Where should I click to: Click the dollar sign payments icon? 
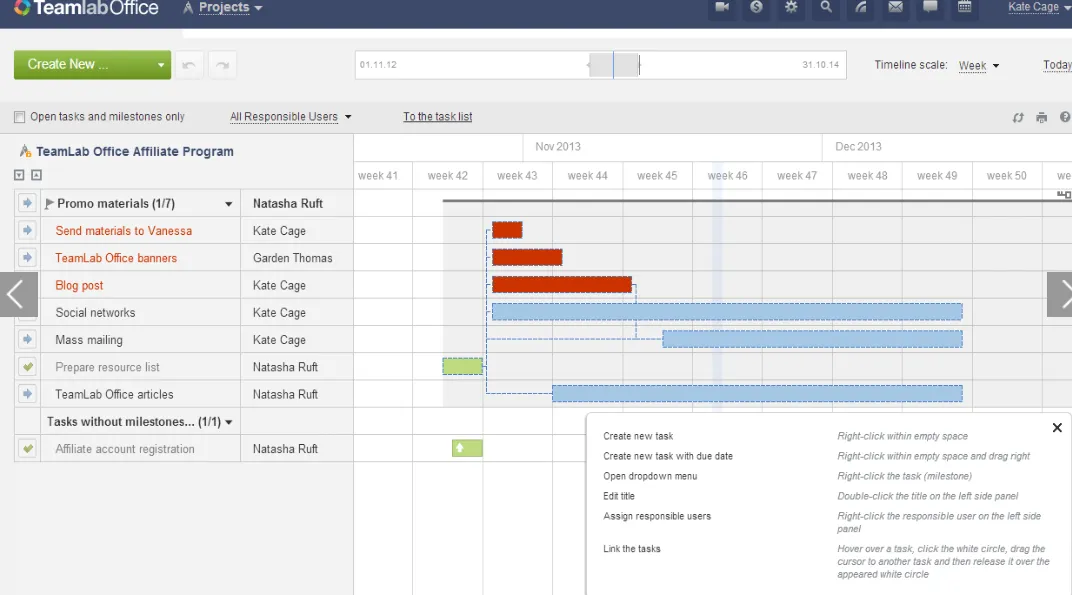tap(757, 8)
